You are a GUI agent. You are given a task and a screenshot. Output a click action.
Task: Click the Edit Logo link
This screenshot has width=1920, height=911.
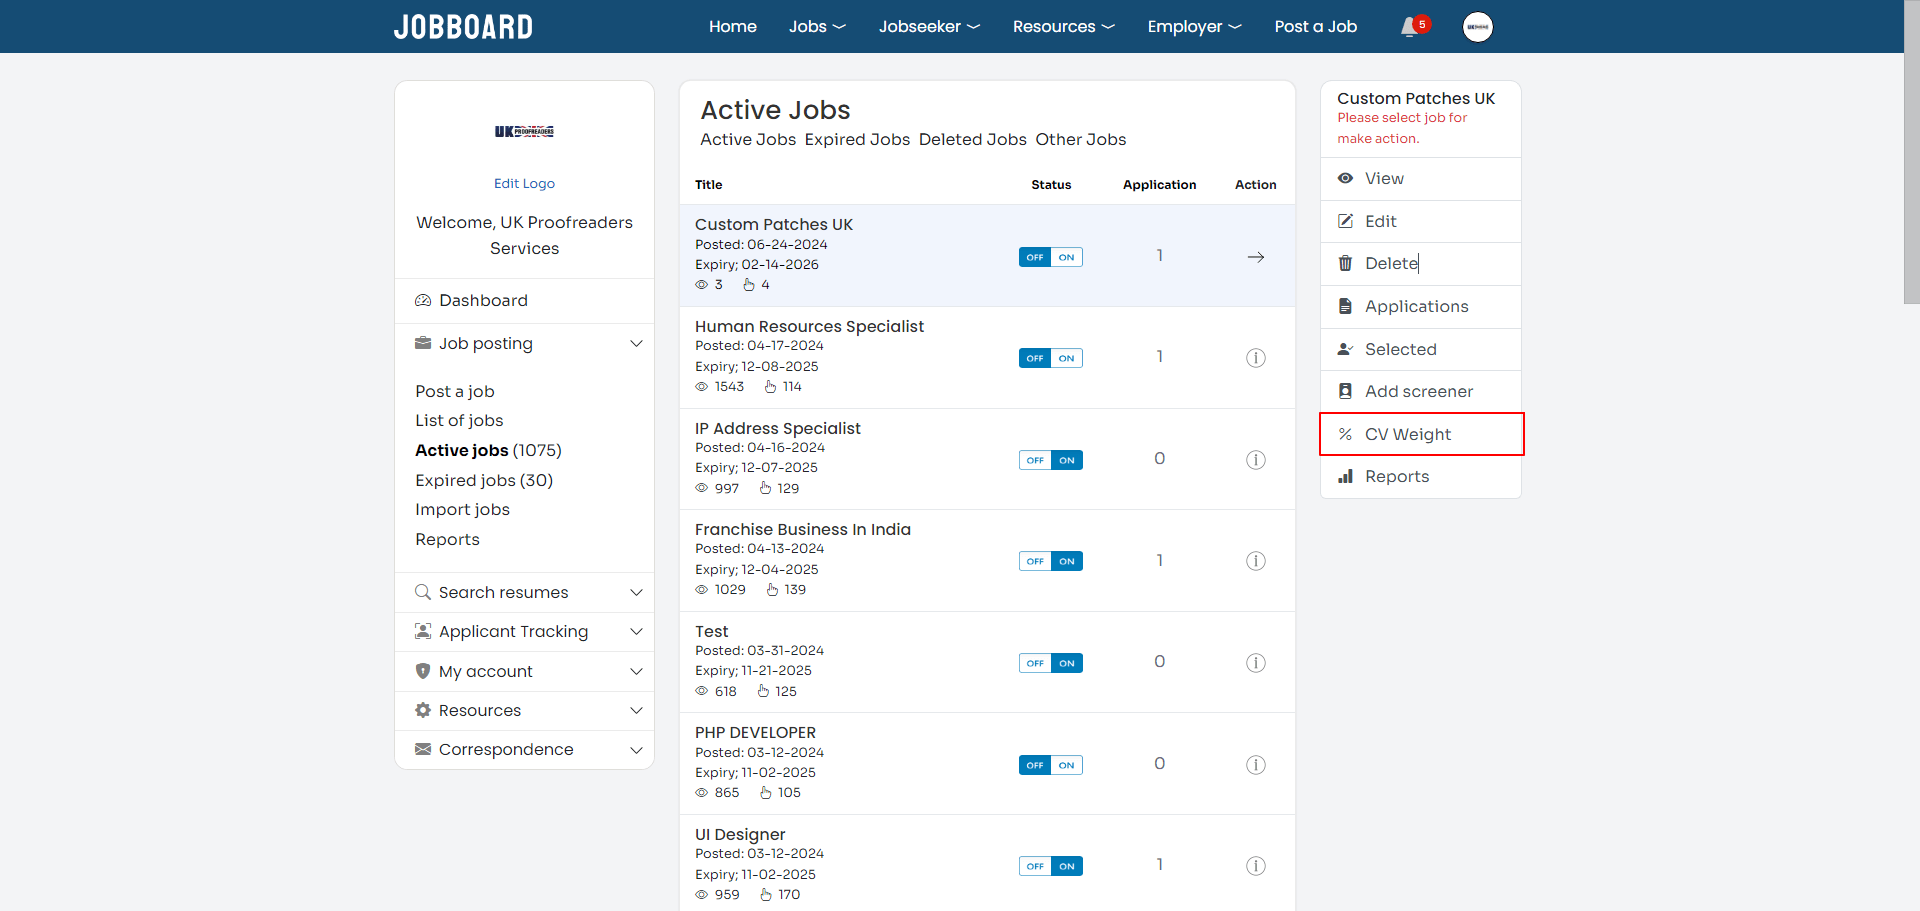524,183
